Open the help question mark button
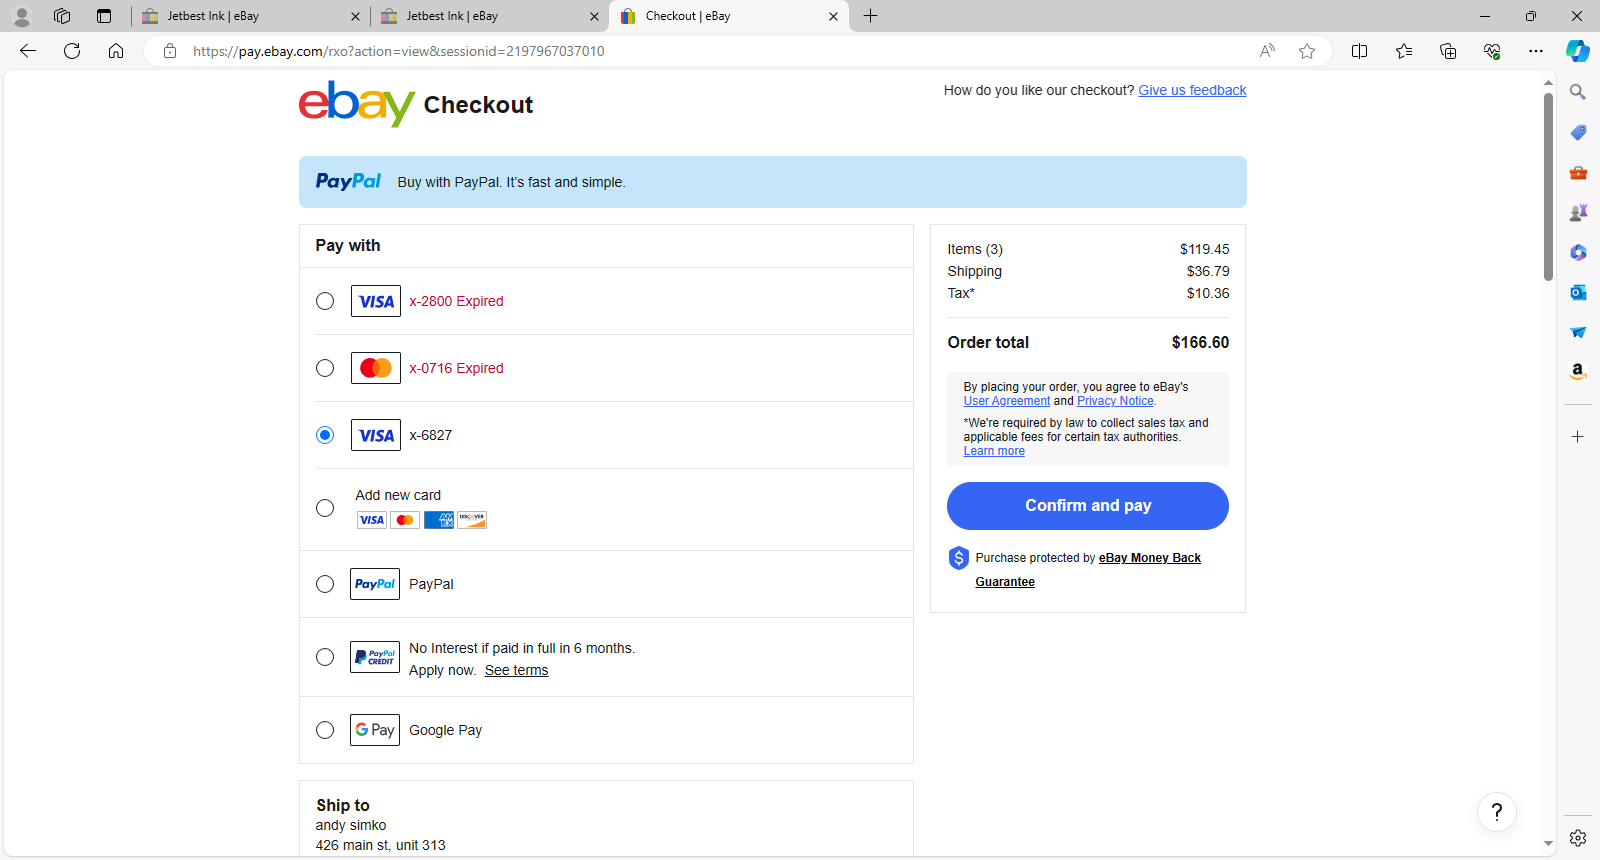The image size is (1600, 860). (x=1497, y=812)
